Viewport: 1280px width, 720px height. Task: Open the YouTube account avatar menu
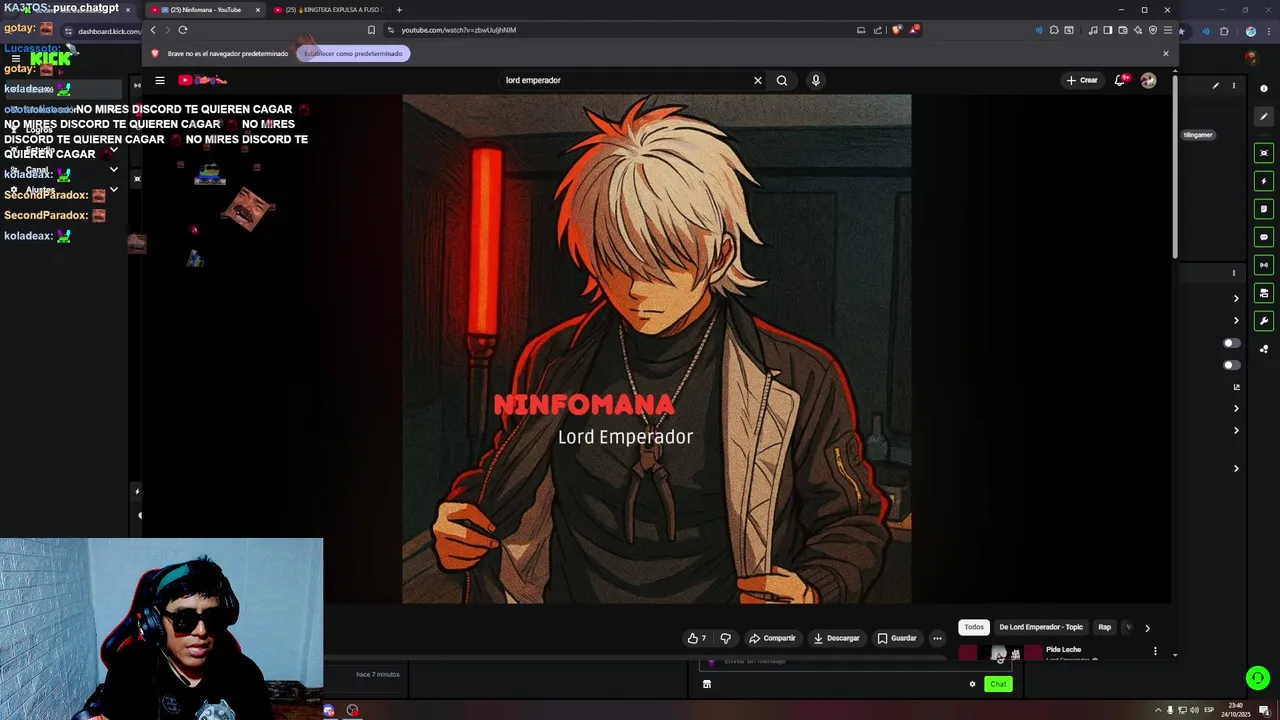click(x=1148, y=80)
